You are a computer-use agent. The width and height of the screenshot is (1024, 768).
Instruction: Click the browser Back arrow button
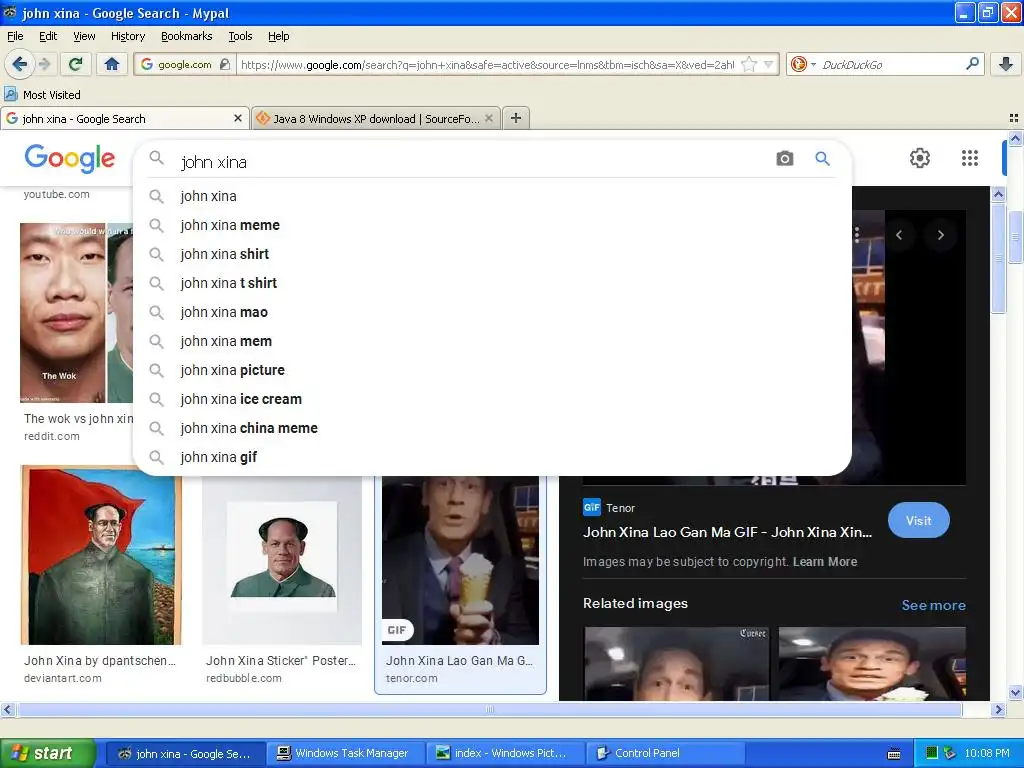tap(20, 64)
